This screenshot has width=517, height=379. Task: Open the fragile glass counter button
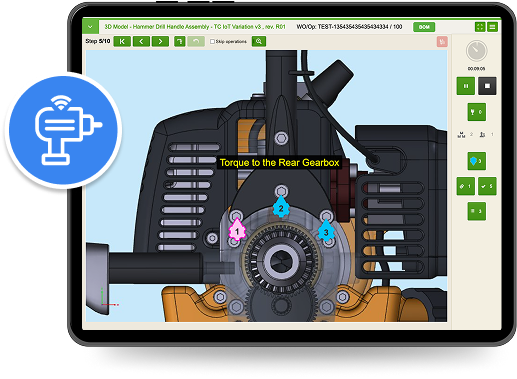tap(477, 112)
